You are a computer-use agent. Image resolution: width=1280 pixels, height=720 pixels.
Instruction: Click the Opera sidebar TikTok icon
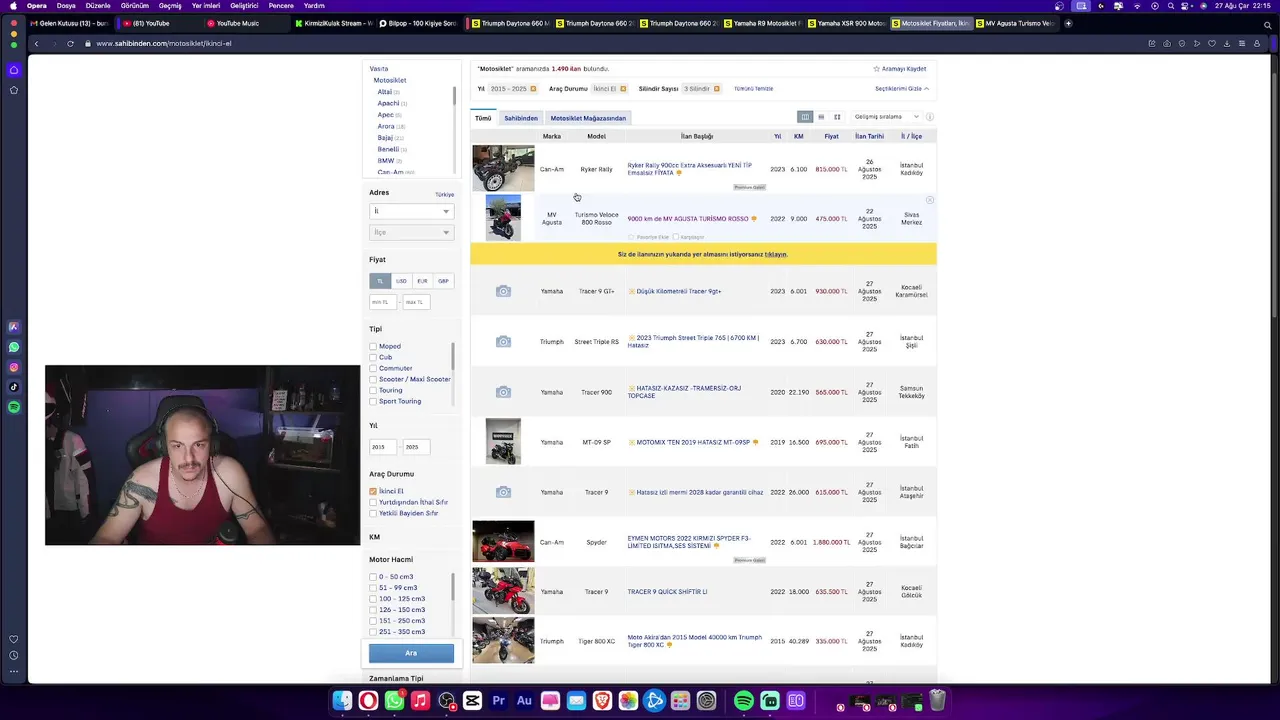[14, 387]
